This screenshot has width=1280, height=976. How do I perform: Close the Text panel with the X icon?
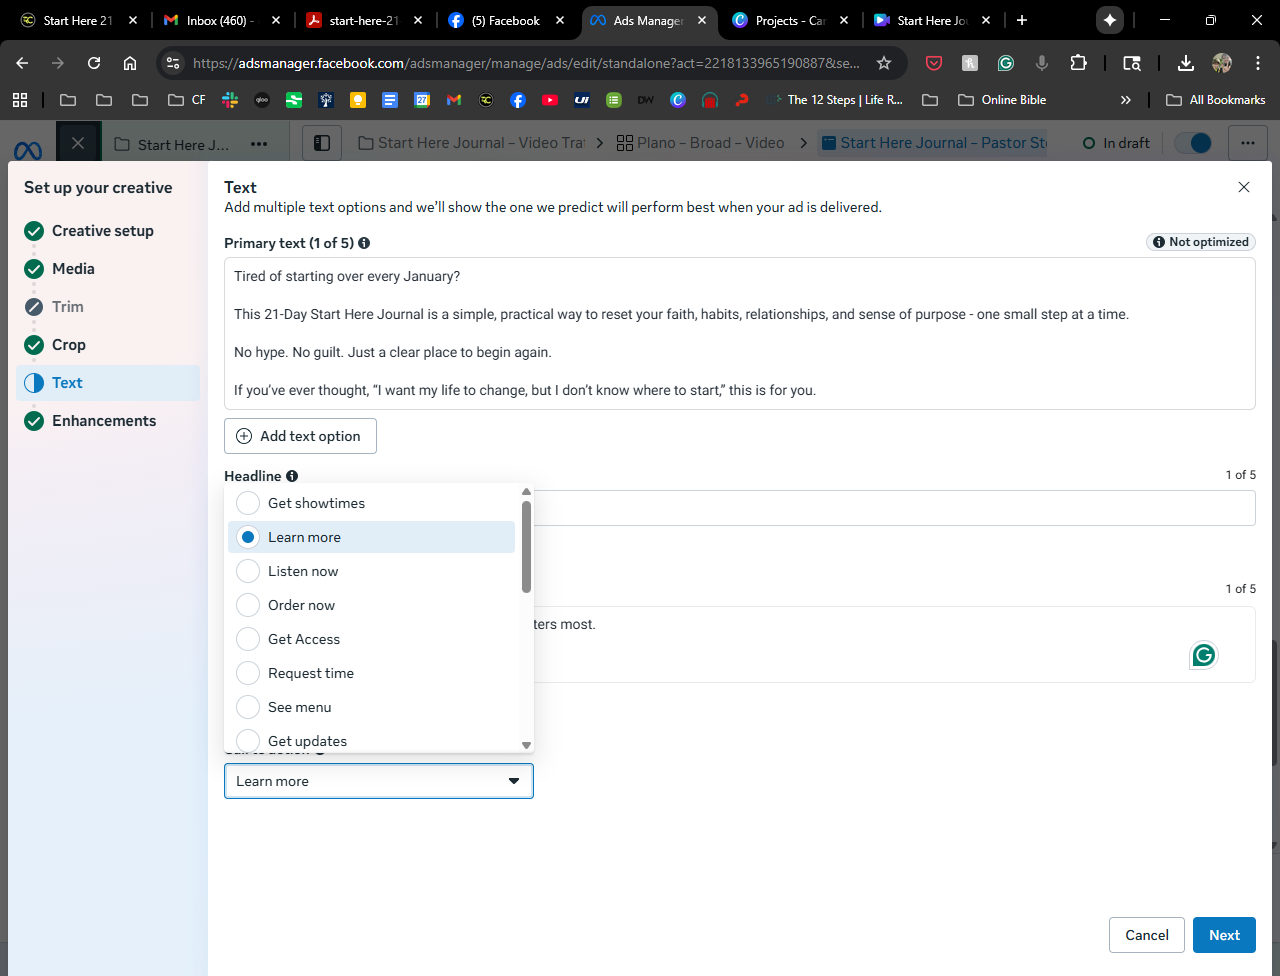[x=1244, y=187]
